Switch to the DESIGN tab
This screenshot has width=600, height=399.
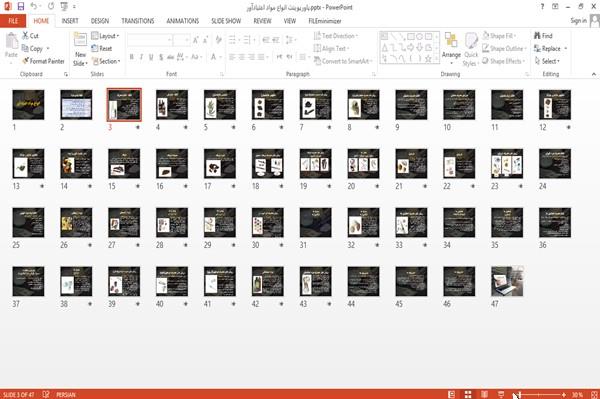click(100, 21)
